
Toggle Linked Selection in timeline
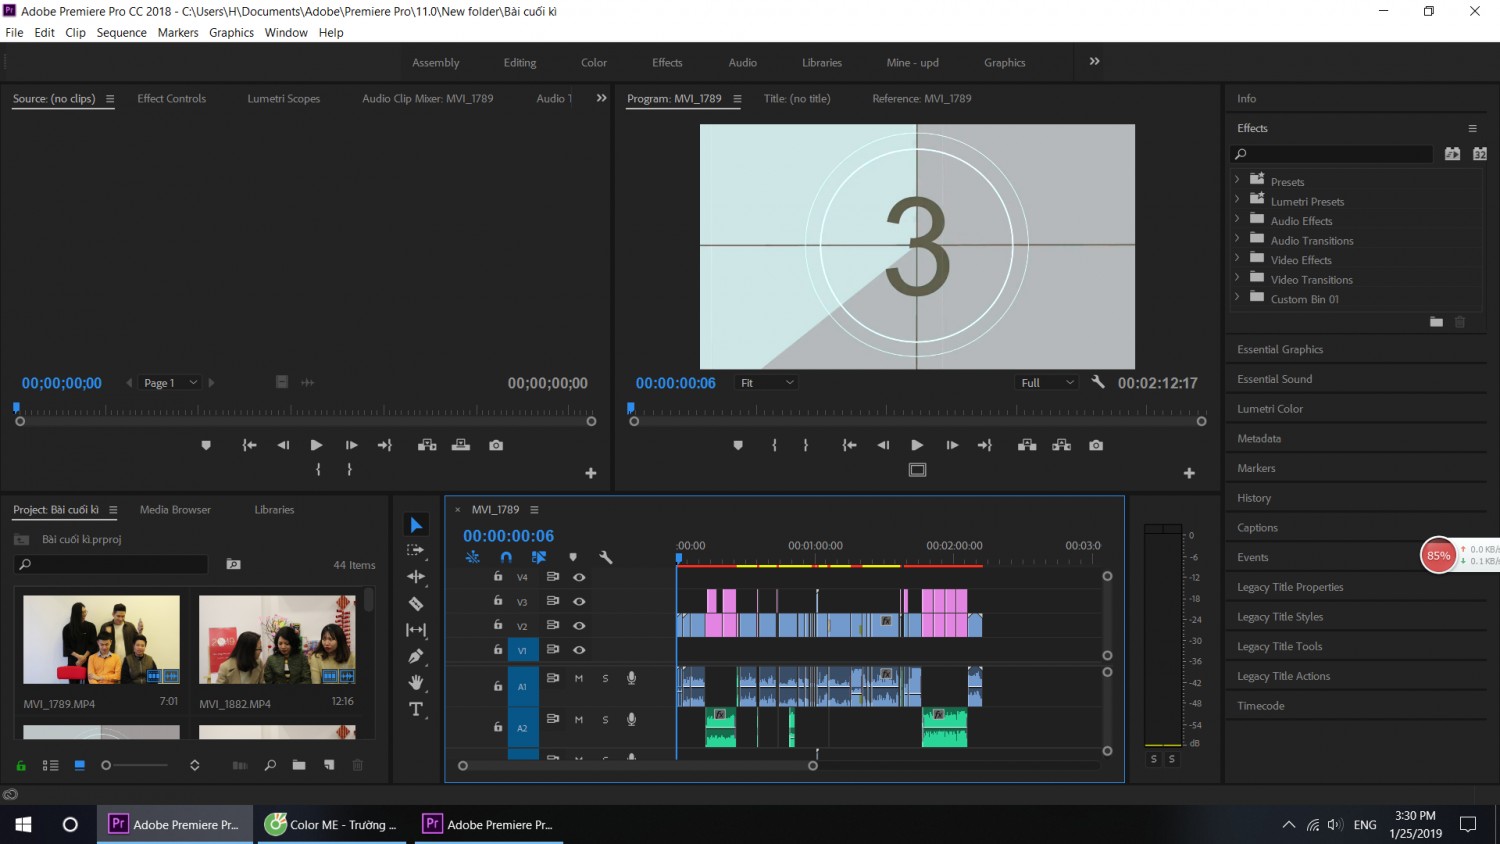[x=539, y=557]
